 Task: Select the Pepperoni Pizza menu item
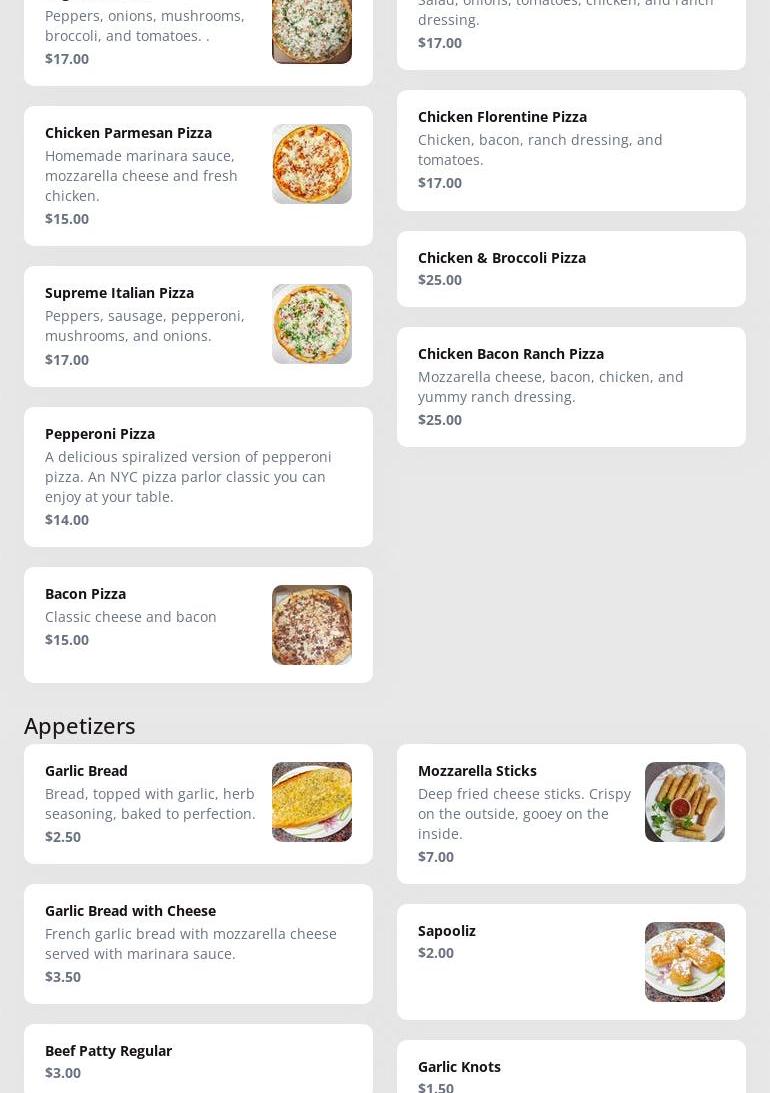(x=198, y=476)
